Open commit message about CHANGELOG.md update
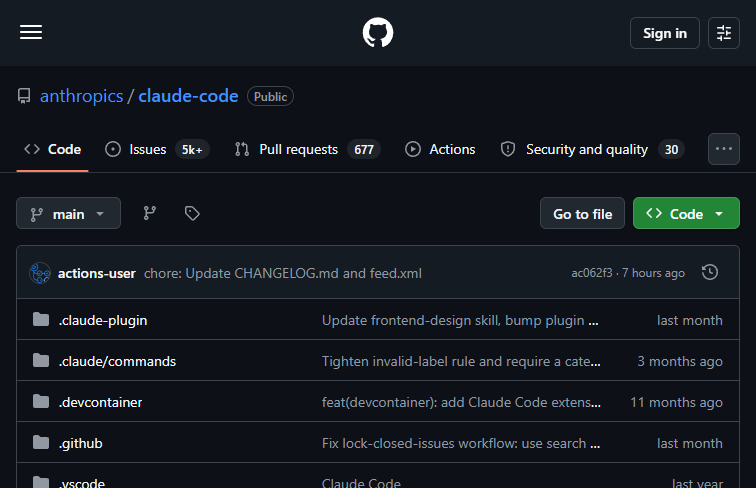Viewport: 756px width, 488px height. [x=283, y=273]
